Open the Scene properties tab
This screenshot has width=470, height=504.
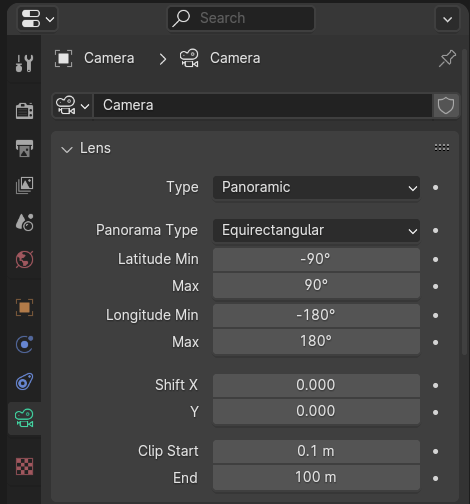[24, 222]
